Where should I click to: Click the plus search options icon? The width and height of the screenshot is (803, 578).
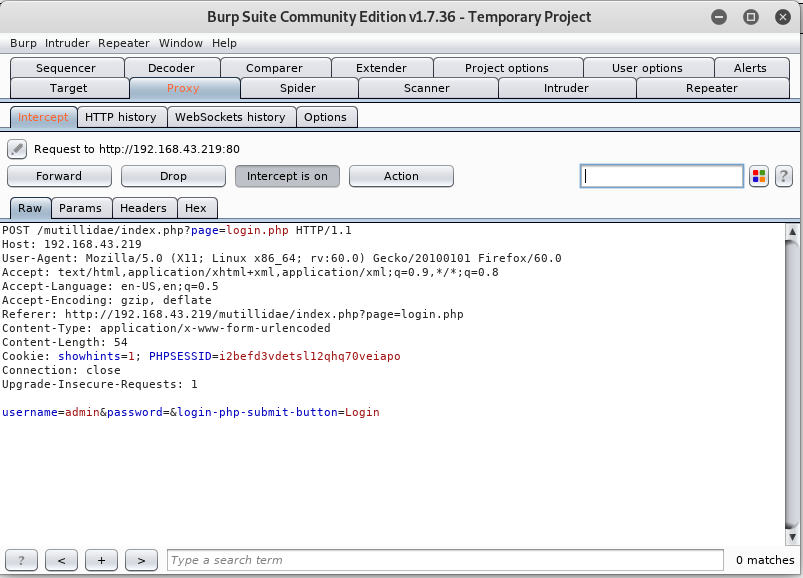(x=101, y=559)
